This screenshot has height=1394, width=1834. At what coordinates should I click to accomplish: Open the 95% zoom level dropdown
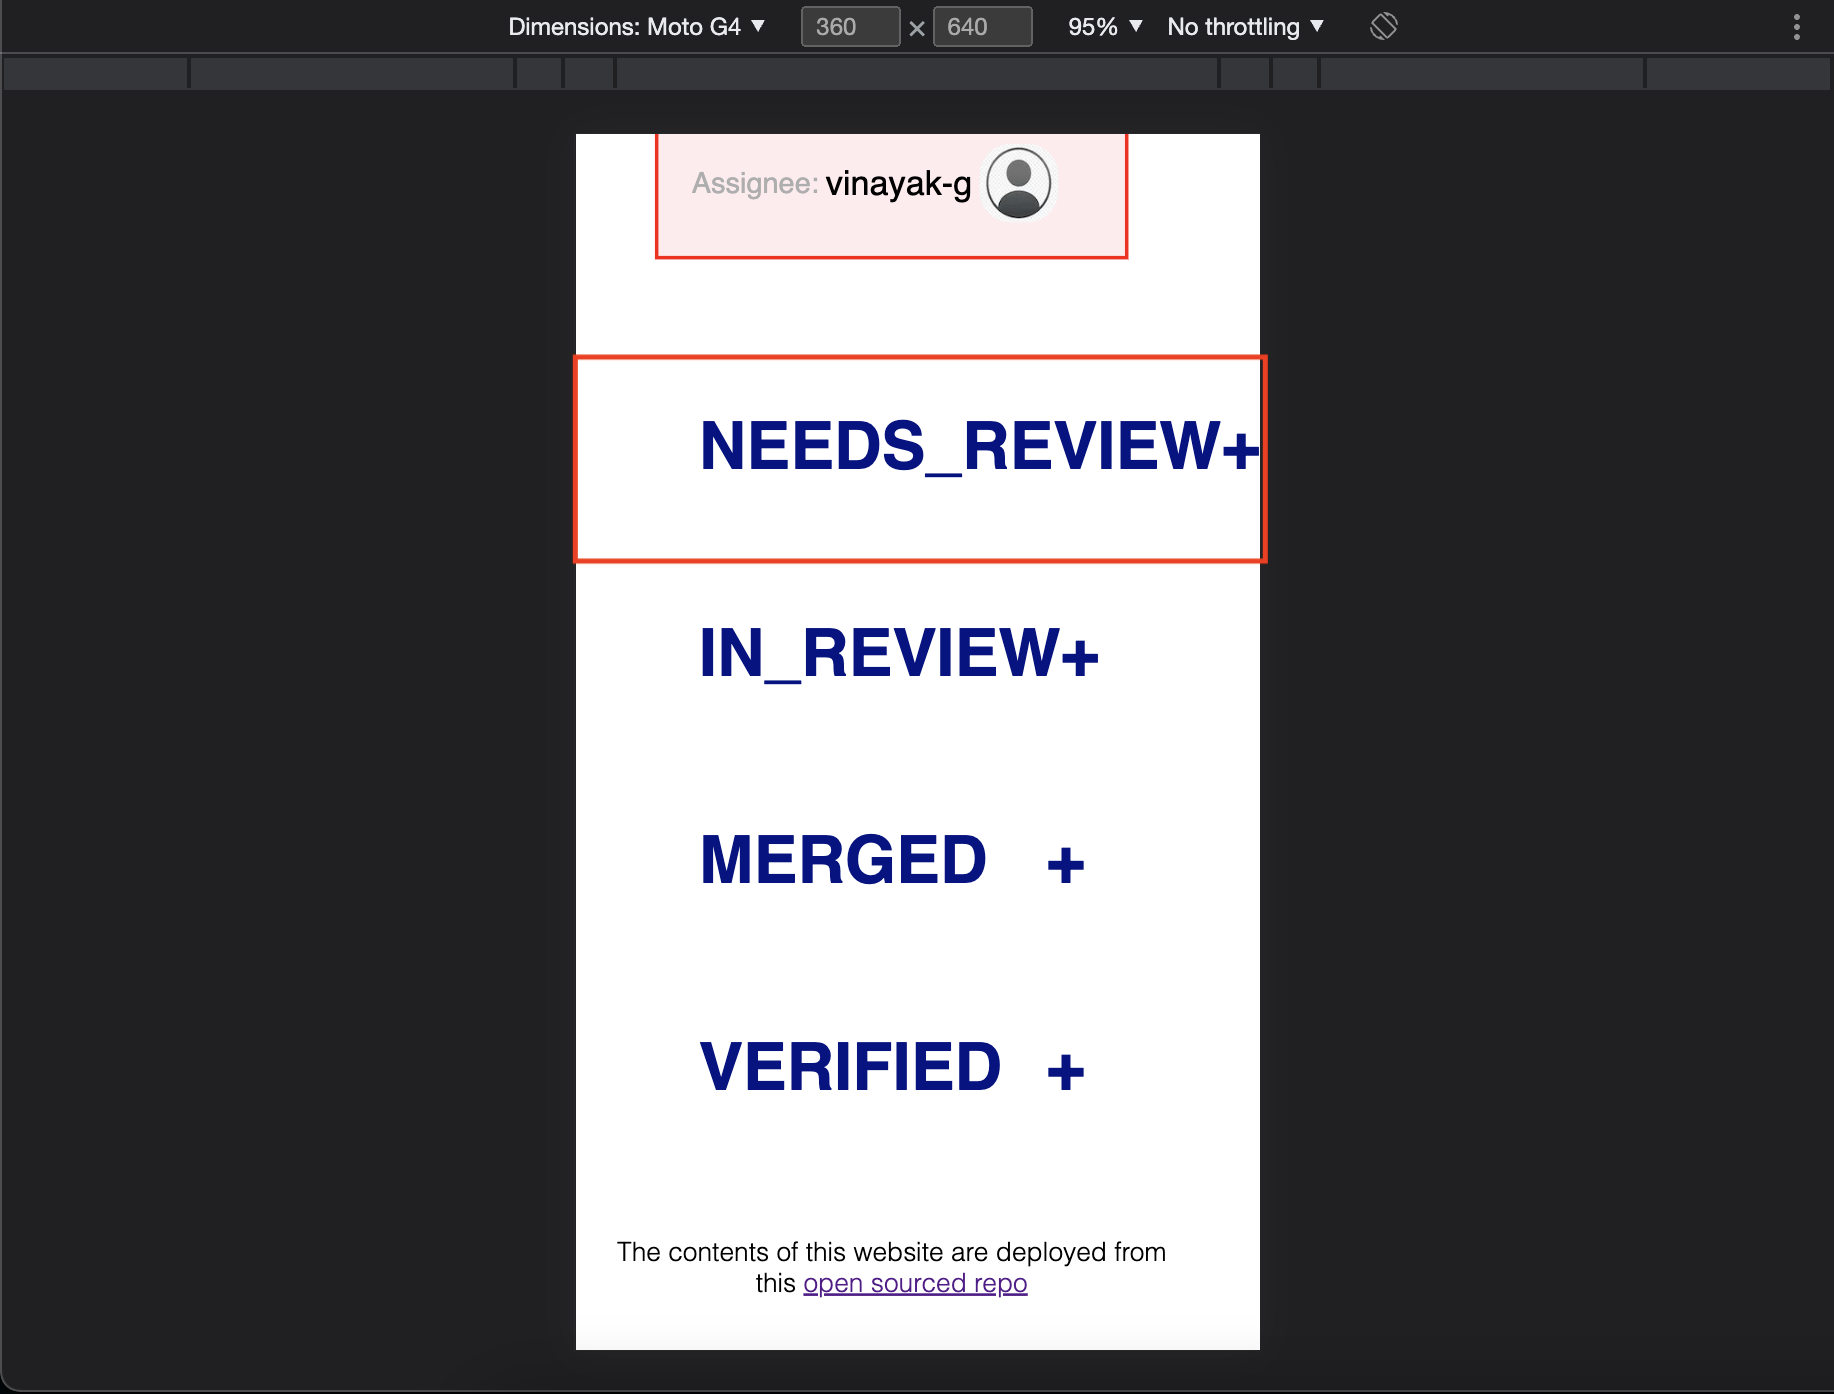click(x=1104, y=27)
